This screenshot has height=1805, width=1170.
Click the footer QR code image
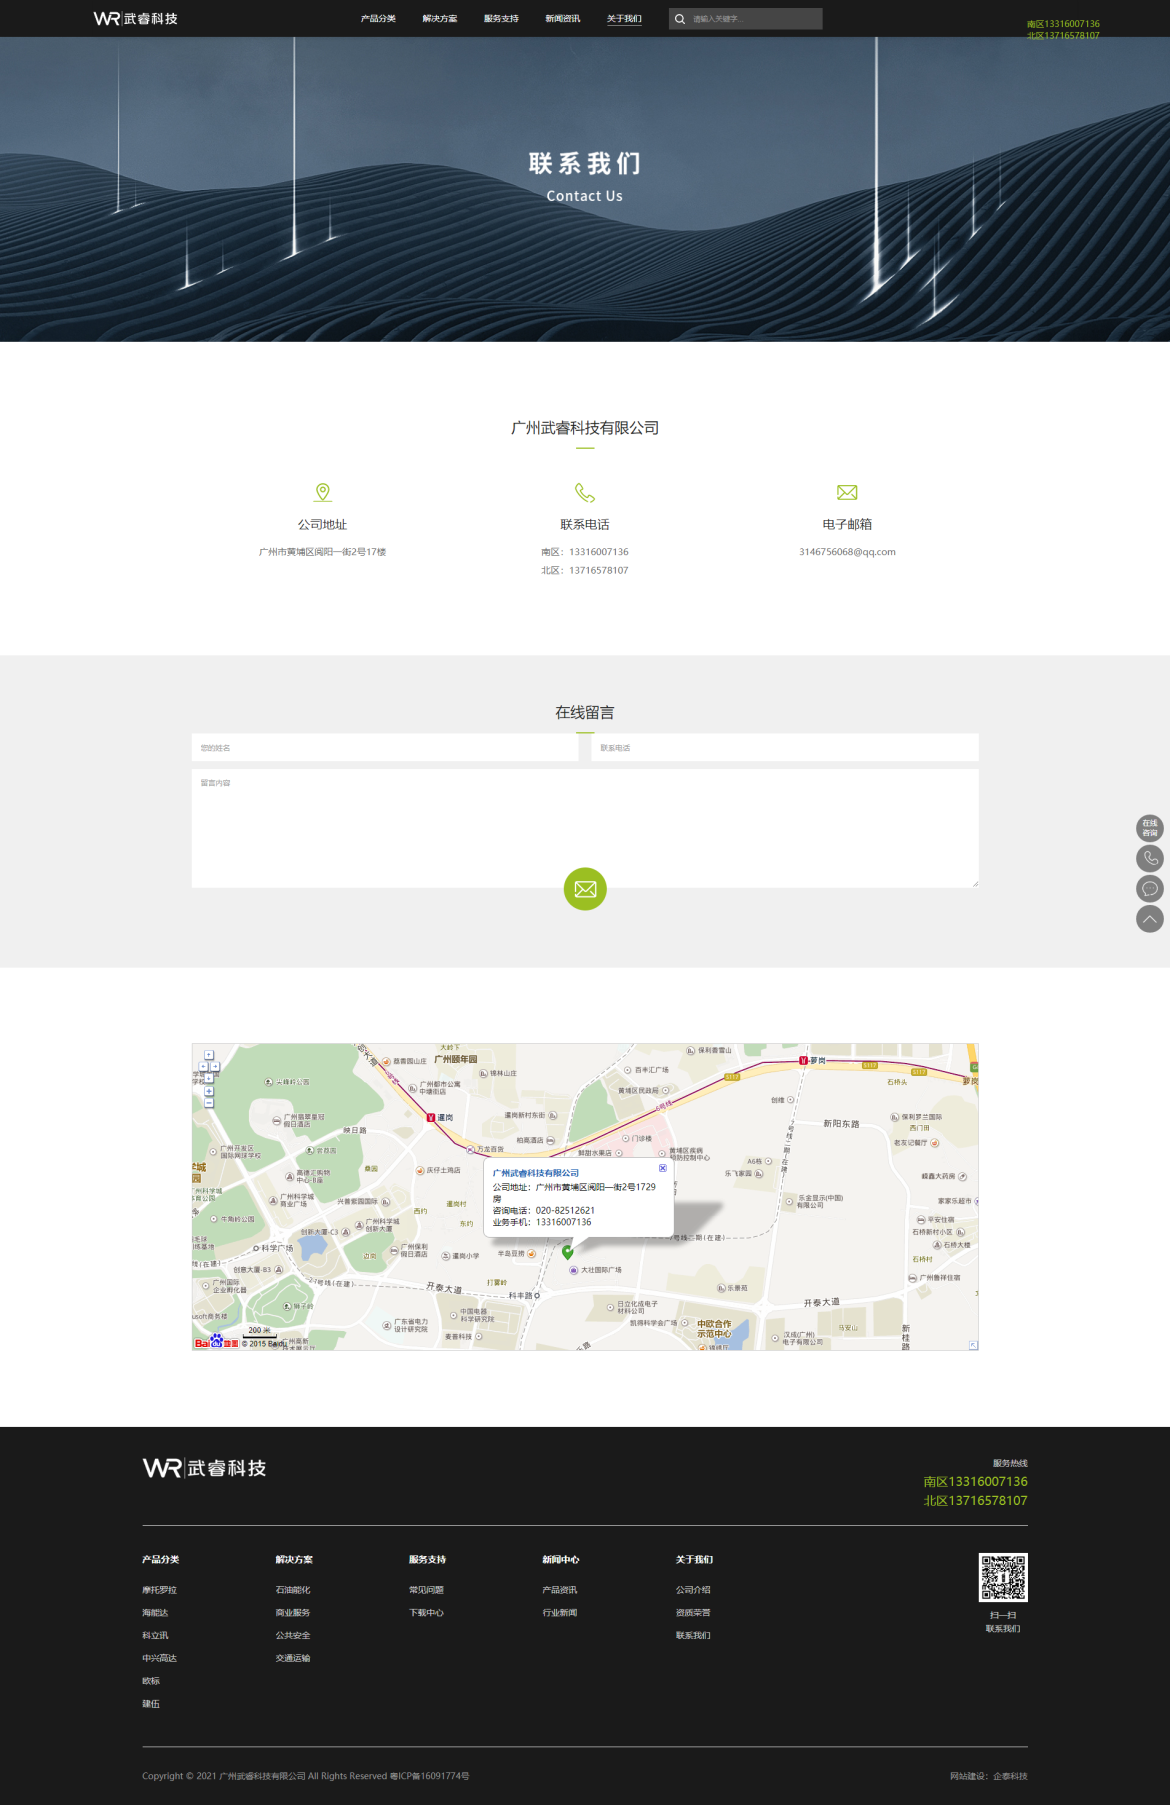[x=1003, y=1577]
